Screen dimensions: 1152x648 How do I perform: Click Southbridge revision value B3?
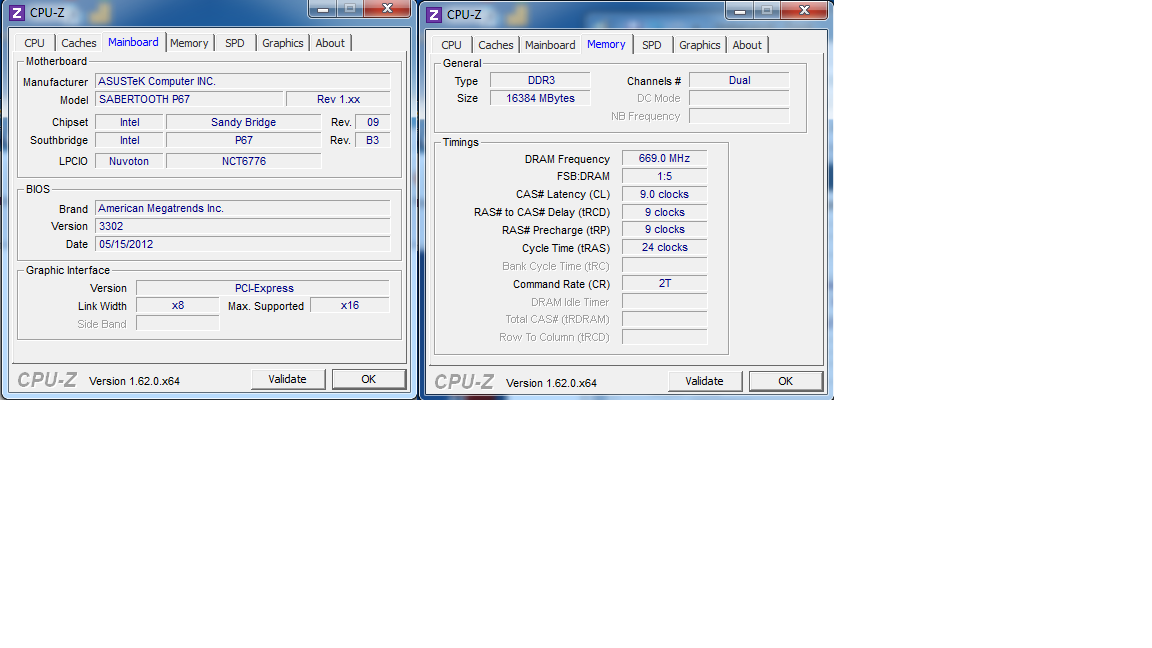[372, 140]
